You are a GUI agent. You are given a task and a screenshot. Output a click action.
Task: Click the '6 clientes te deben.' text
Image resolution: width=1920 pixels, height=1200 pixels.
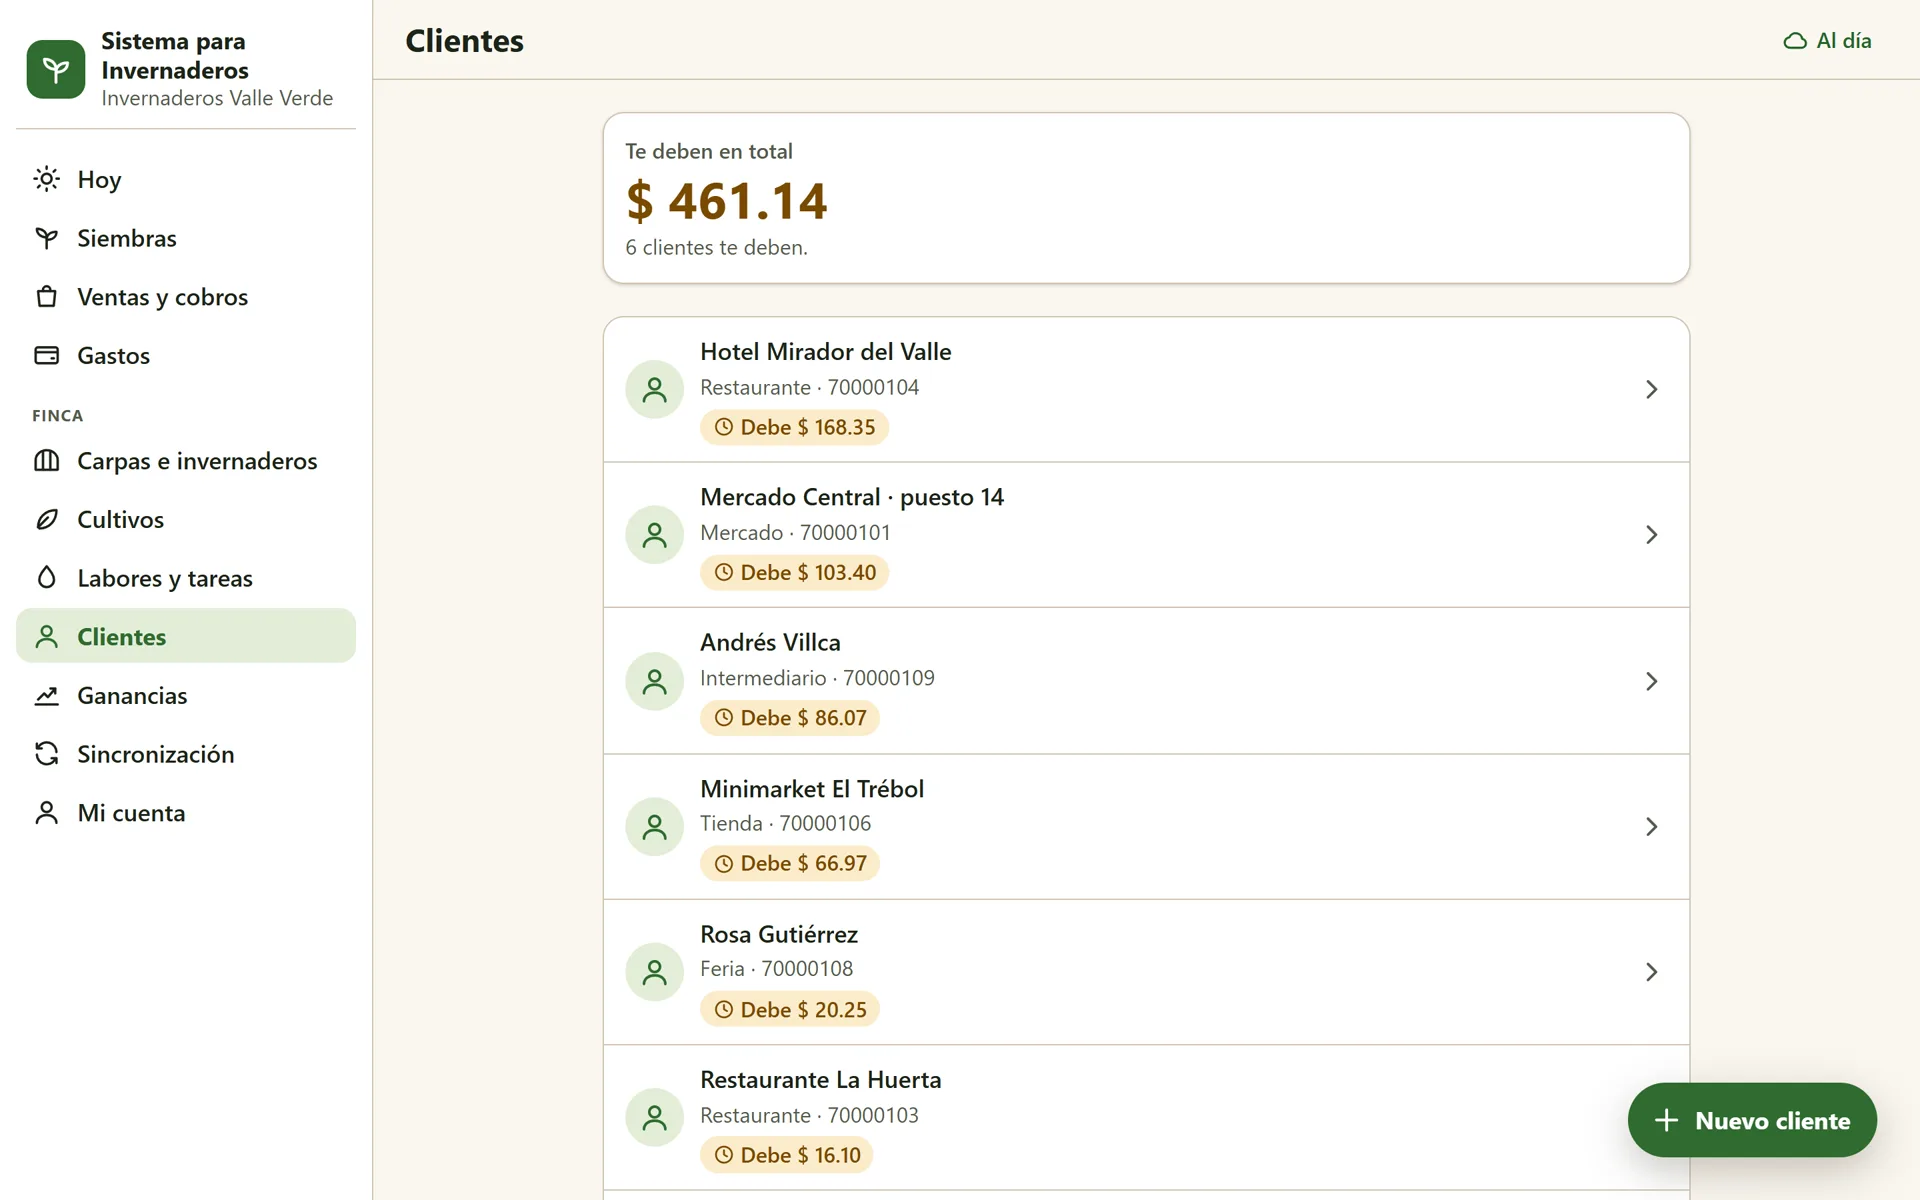716,248
